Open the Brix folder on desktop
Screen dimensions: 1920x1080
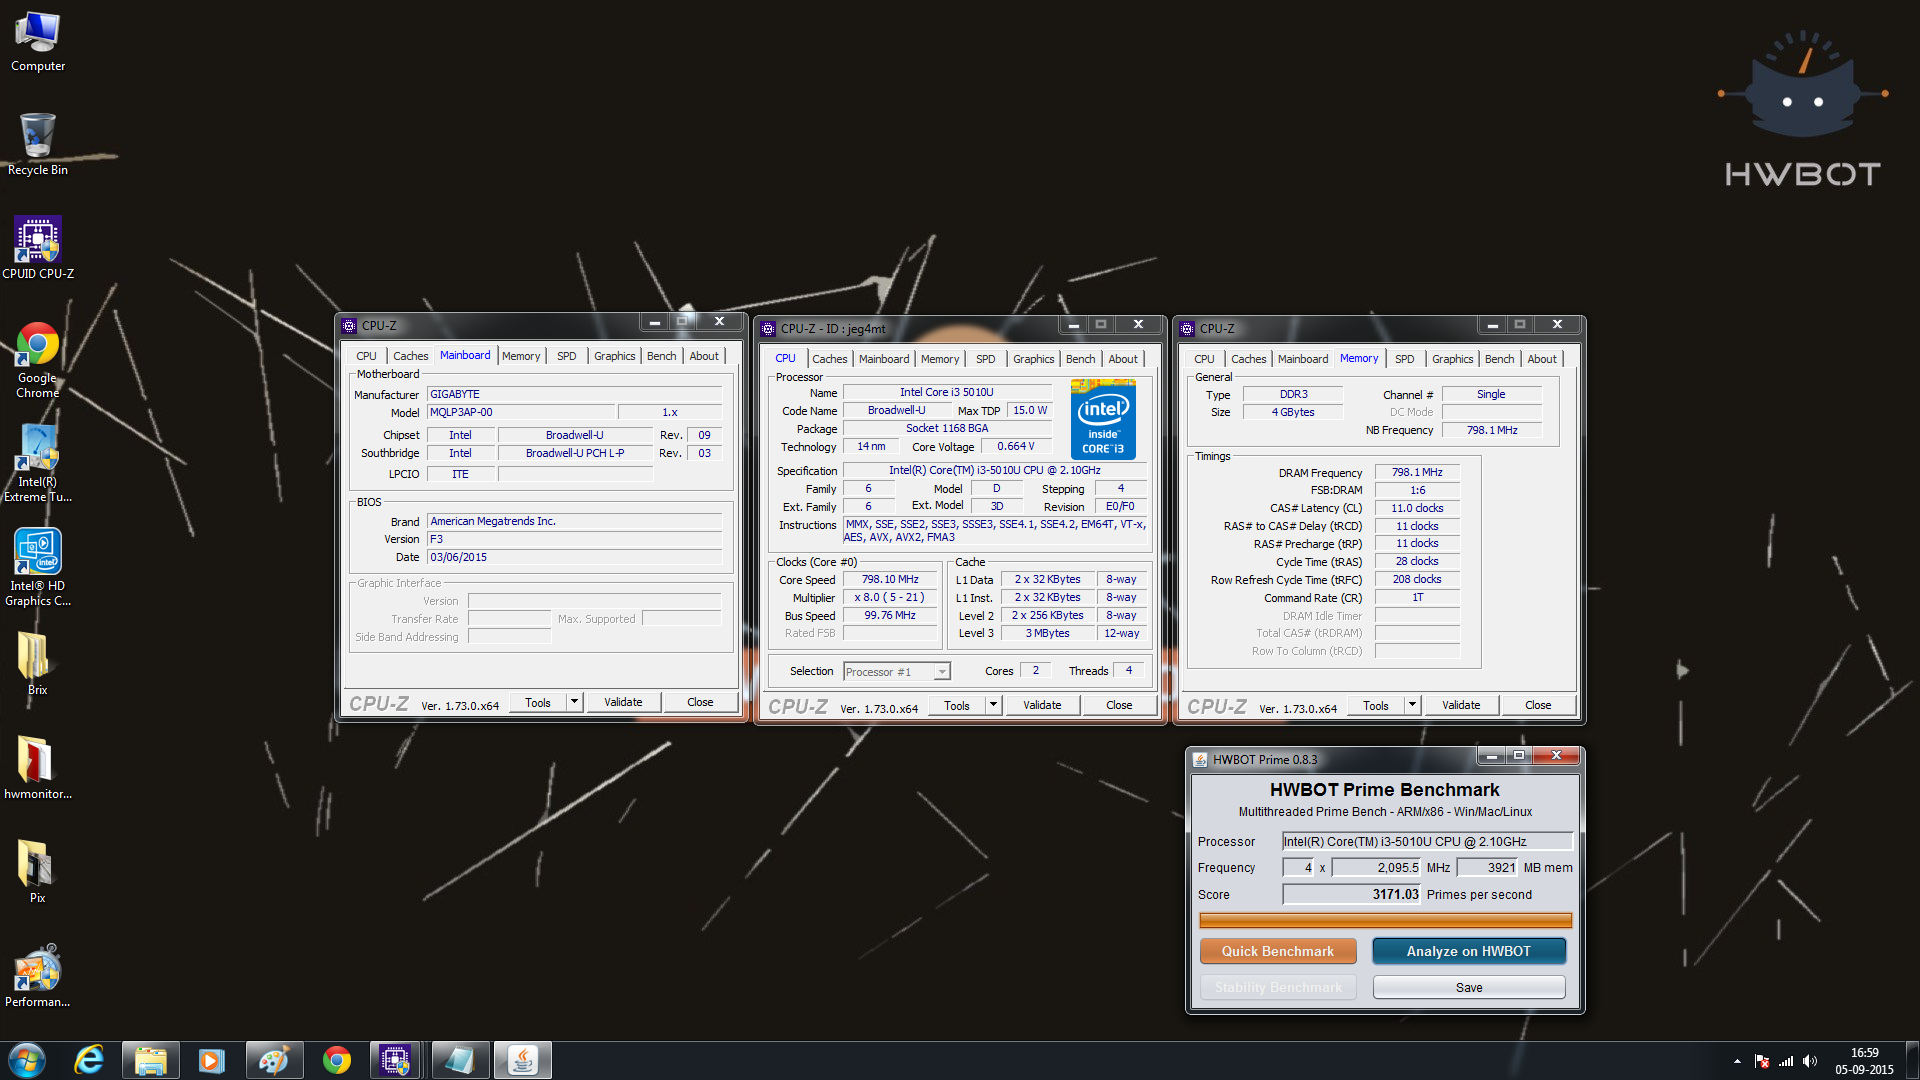click(38, 663)
